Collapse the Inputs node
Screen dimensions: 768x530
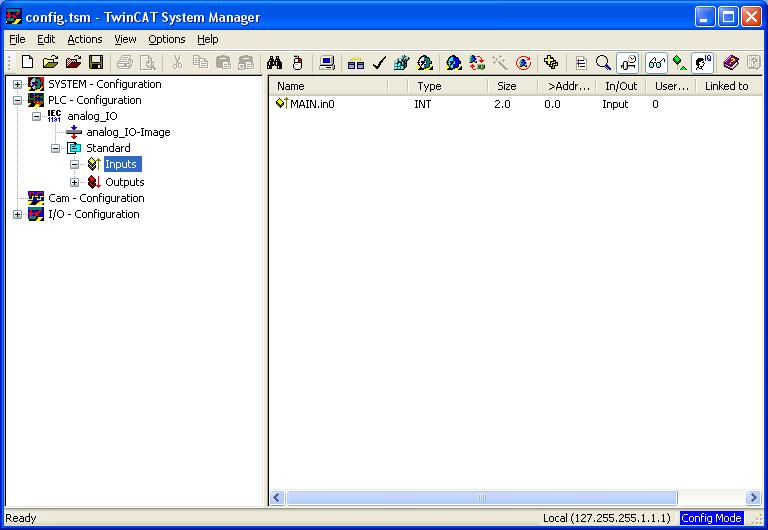pos(74,165)
